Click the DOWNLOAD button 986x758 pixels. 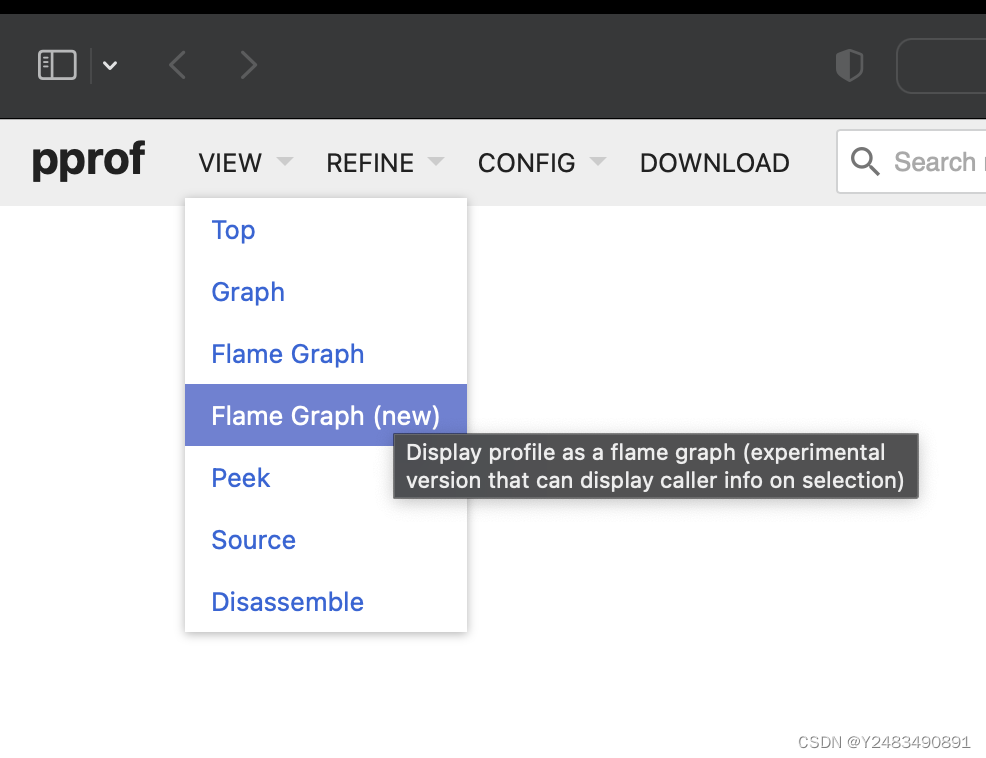pyautogui.click(x=715, y=163)
